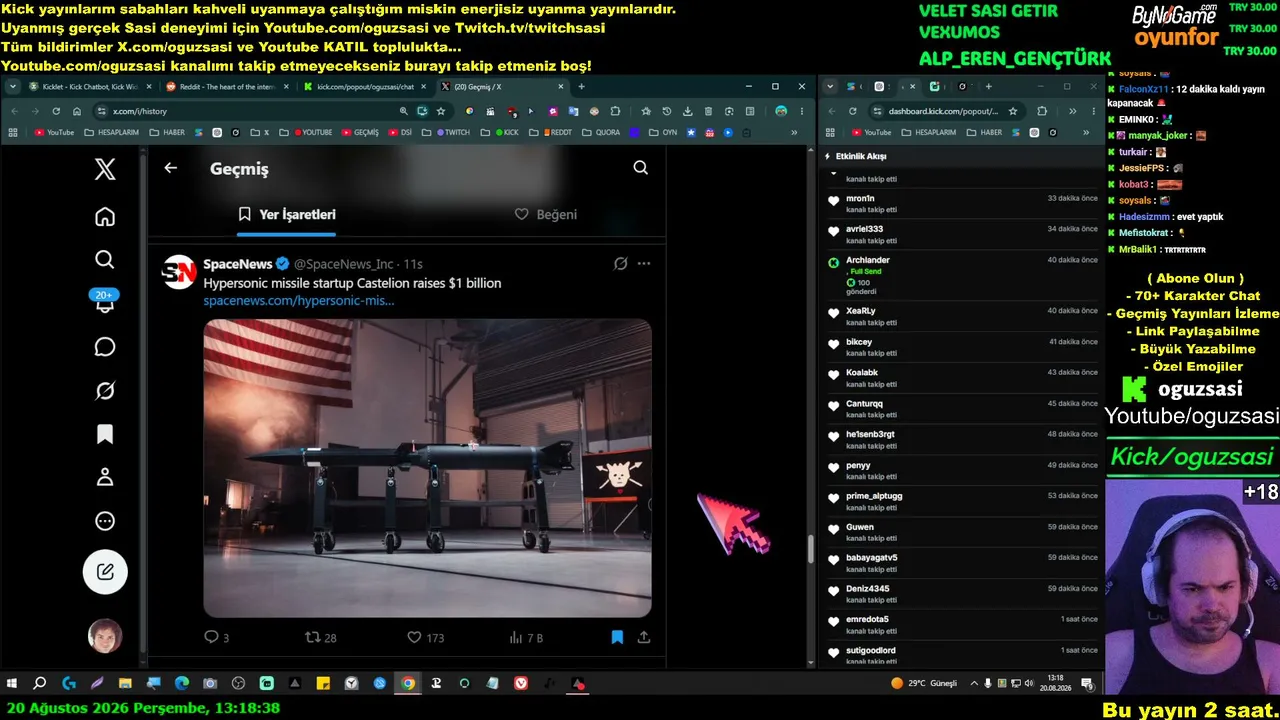Switch to the Yer İşaretleri tab
This screenshot has height=720, width=1280.
click(x=287, y=214)
